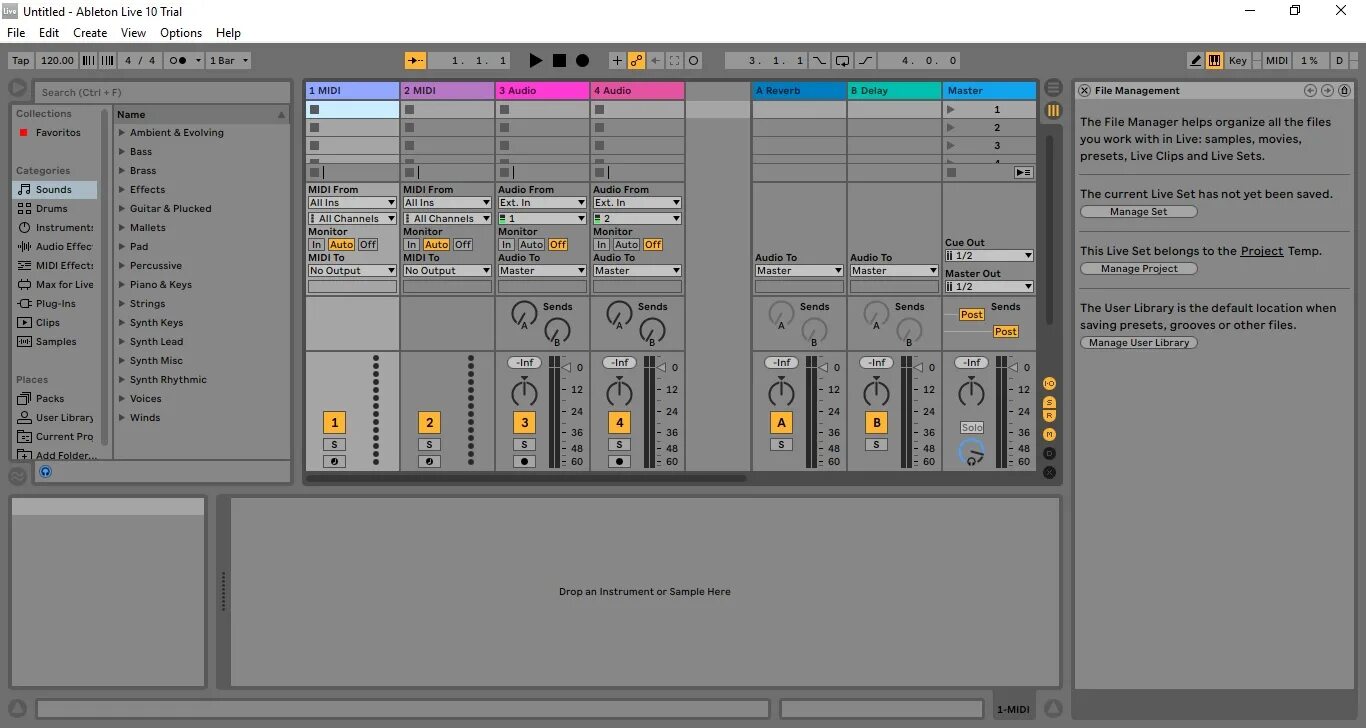Open the 1 Bar quantization menu
Image resolution: width=1366 pixels, height=728 pixels.
coord(229,61)
